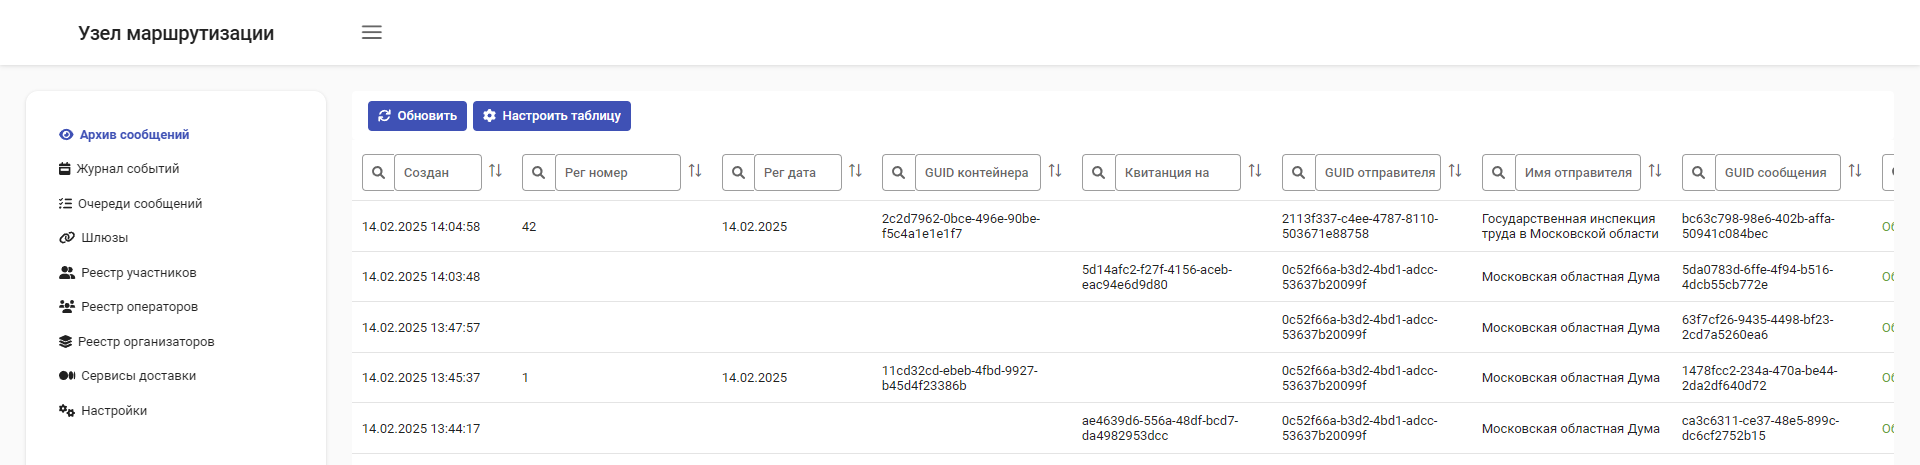The image size is (1920, 465).
Task: Focus the GUID сообщения filter field
Action: [1778, 172]
